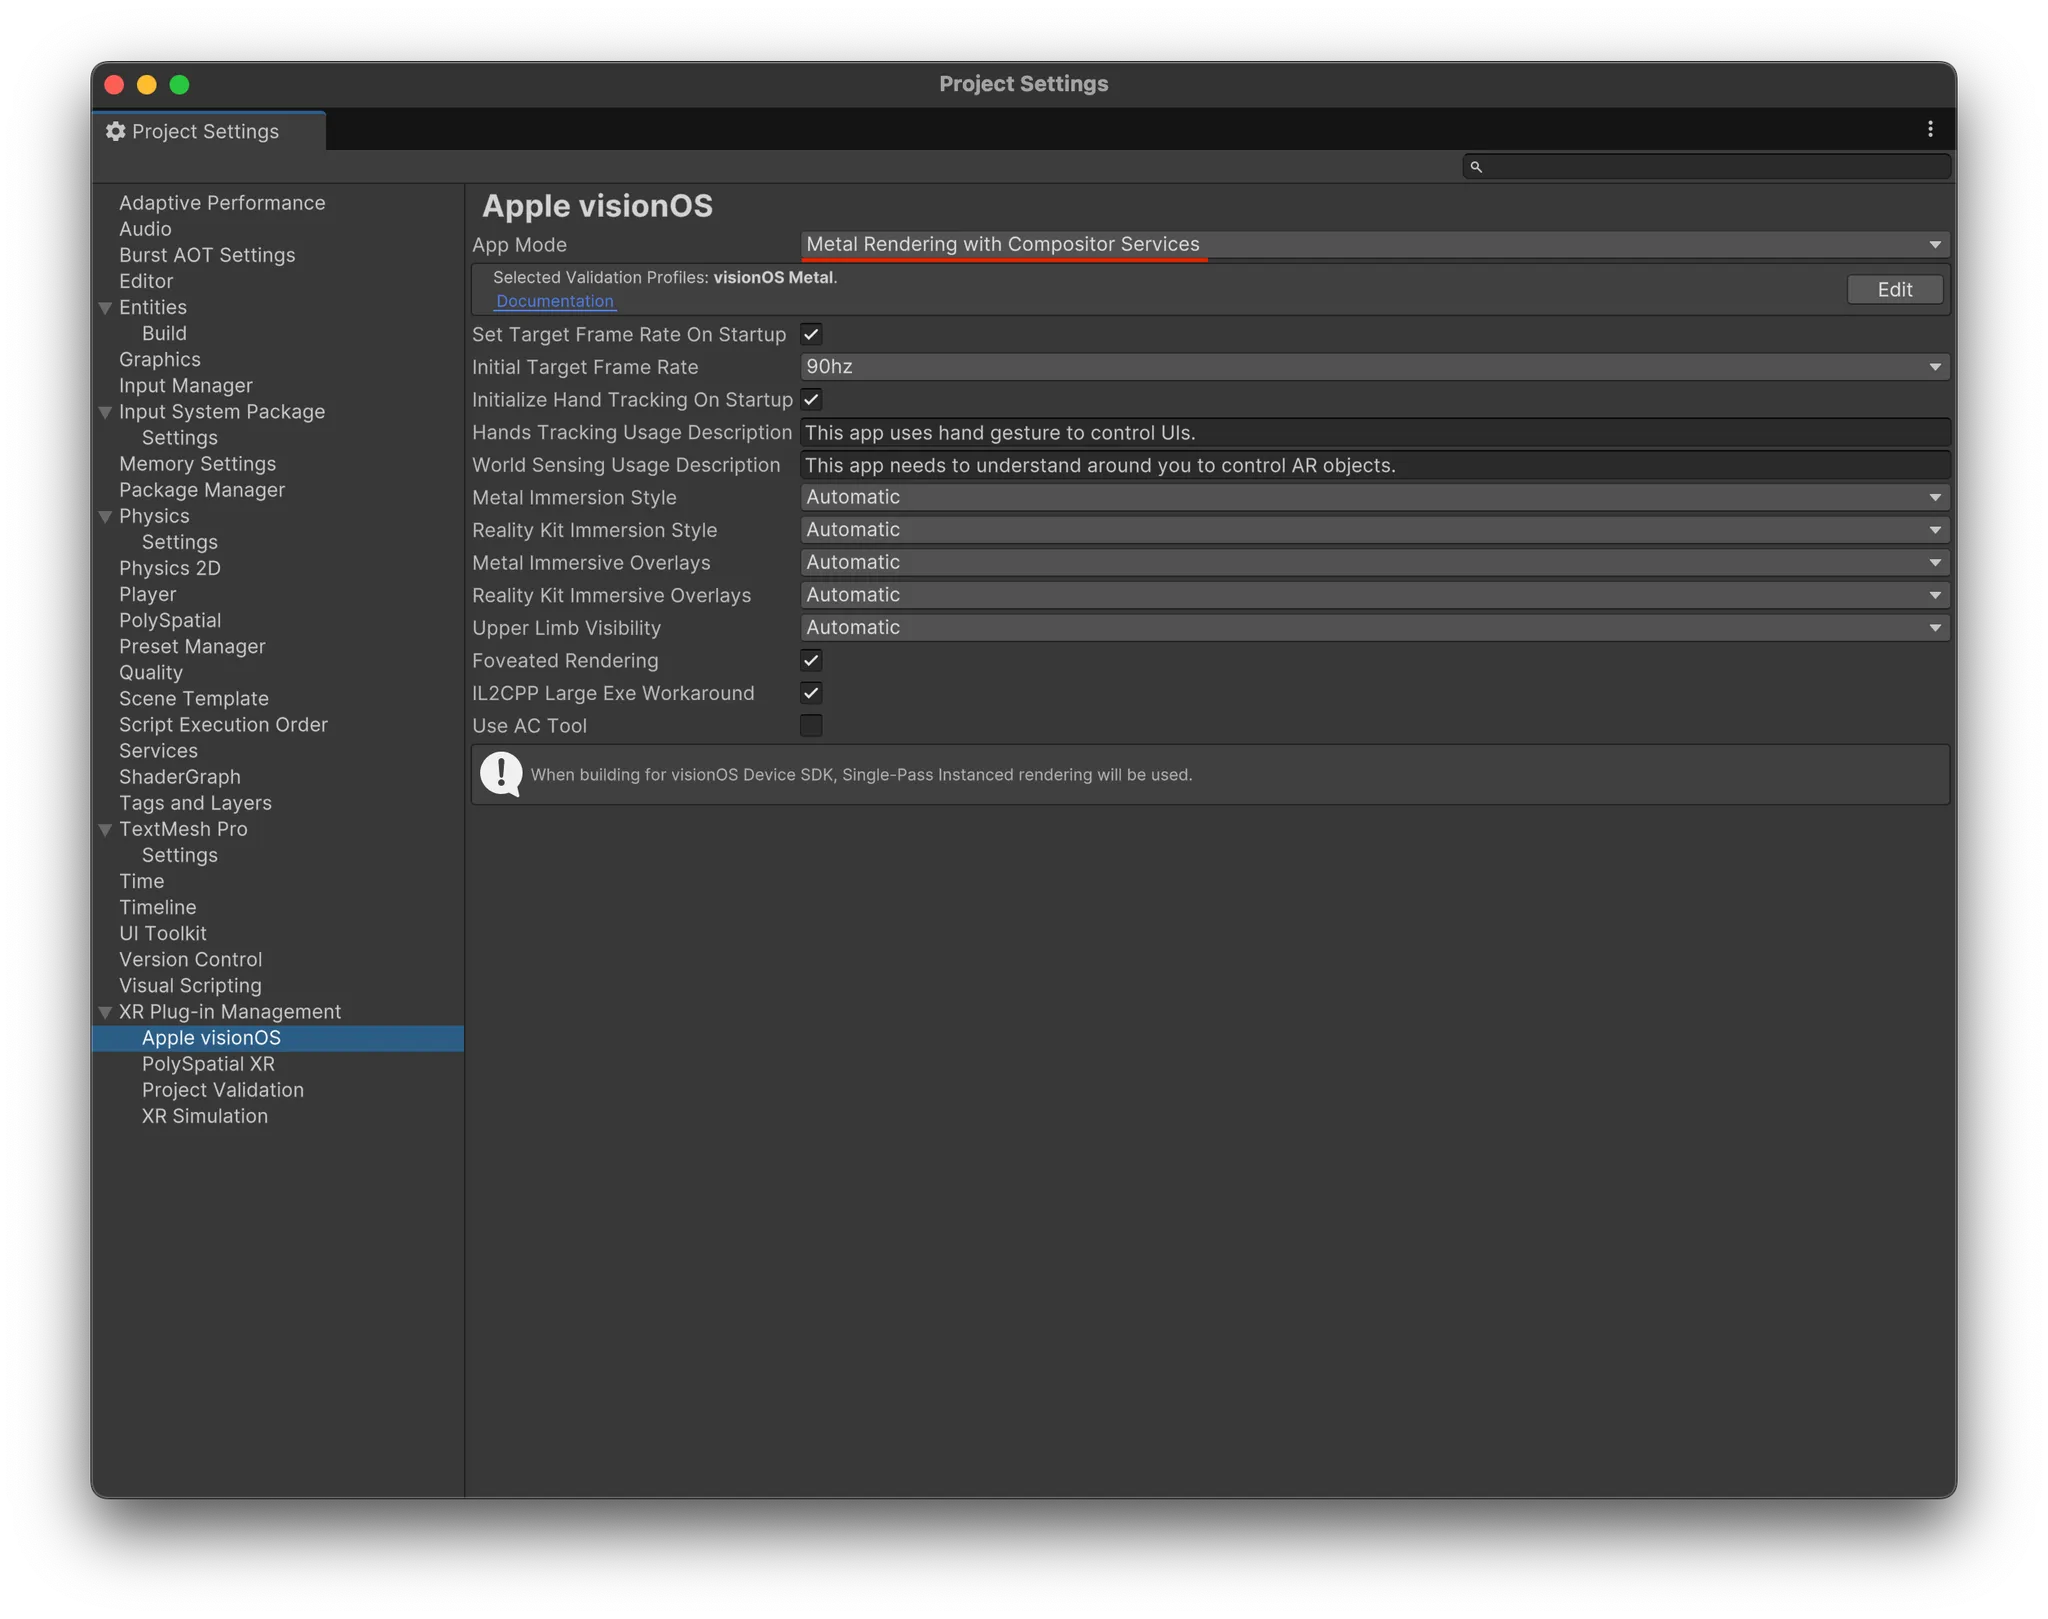Select Build under Entities
The height and width of the screenshot is (1619, 2048).
tap(164, 334)
